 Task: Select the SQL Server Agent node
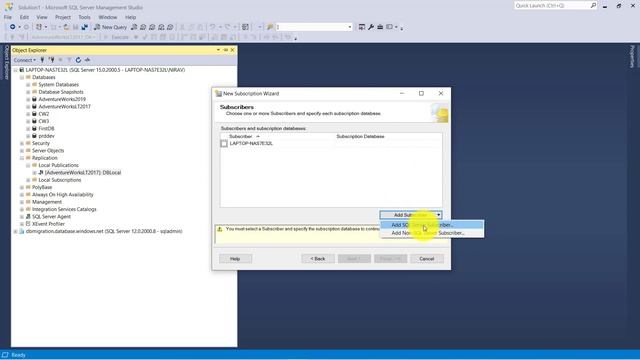coord(51,216)
